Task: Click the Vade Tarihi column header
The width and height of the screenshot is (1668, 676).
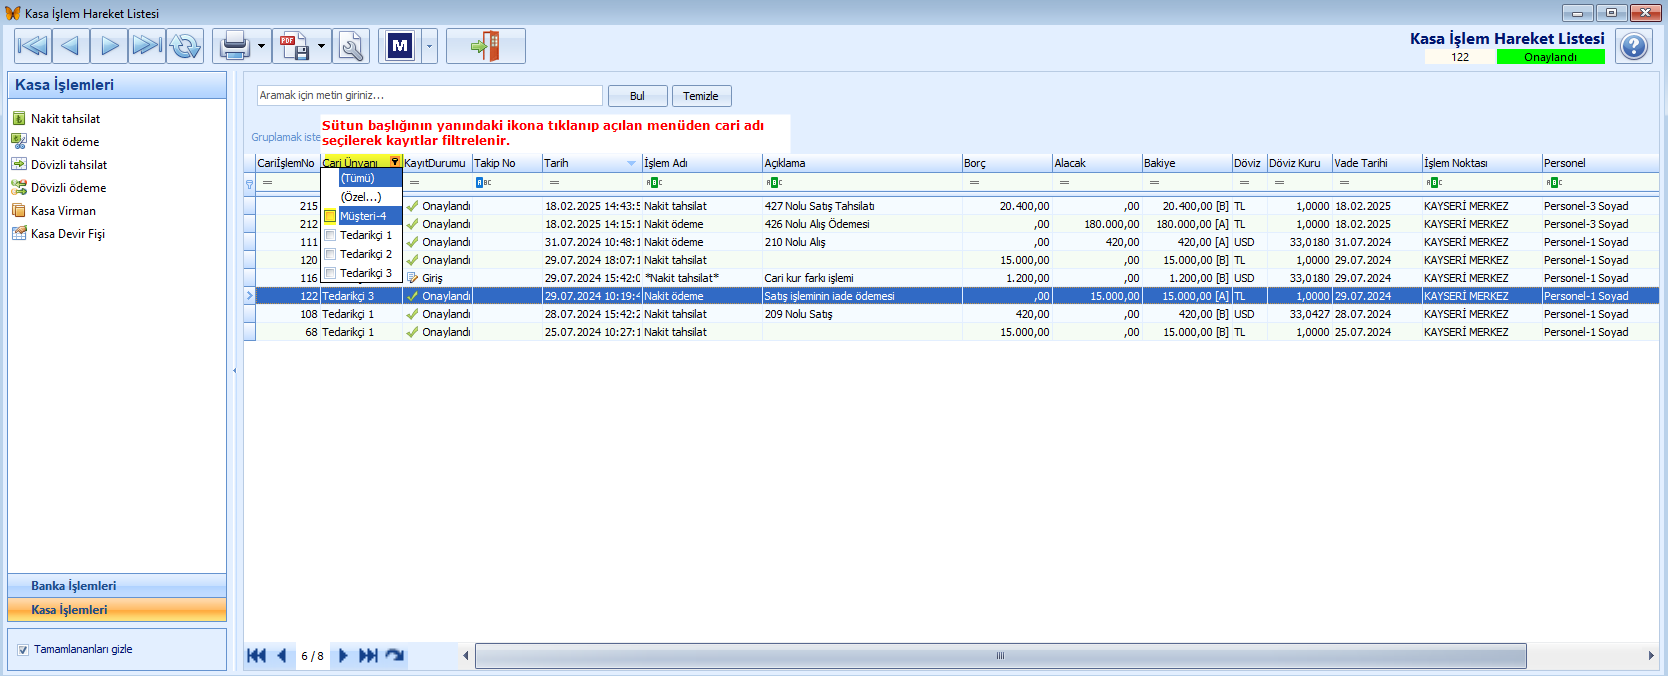Action: click(1377, 163)
